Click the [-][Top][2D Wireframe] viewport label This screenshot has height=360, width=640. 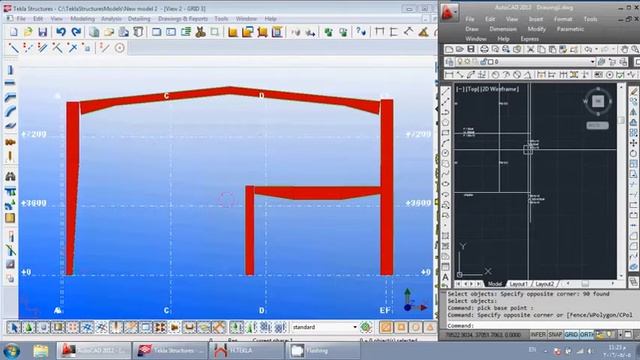pos(487,89)
